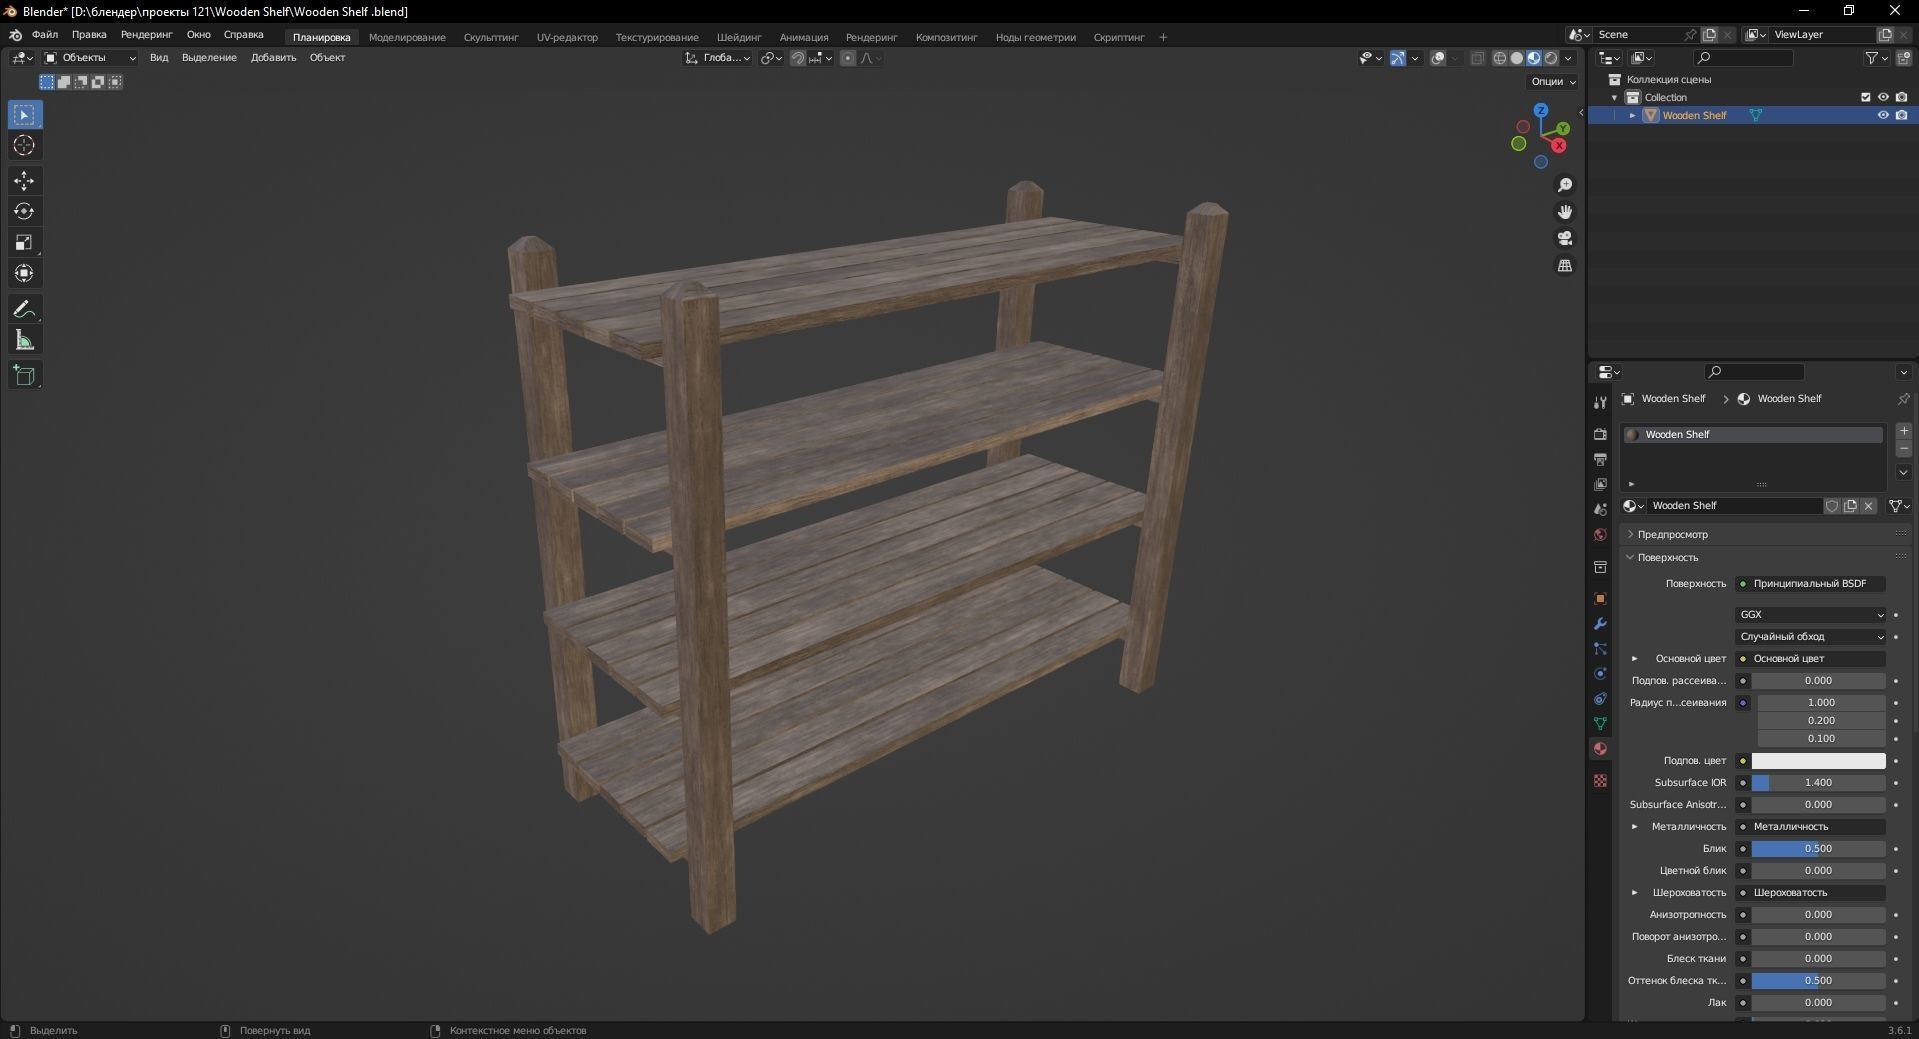Select the Annotate tool
Screen dimensions: 1919x1039
coord(24,310)
